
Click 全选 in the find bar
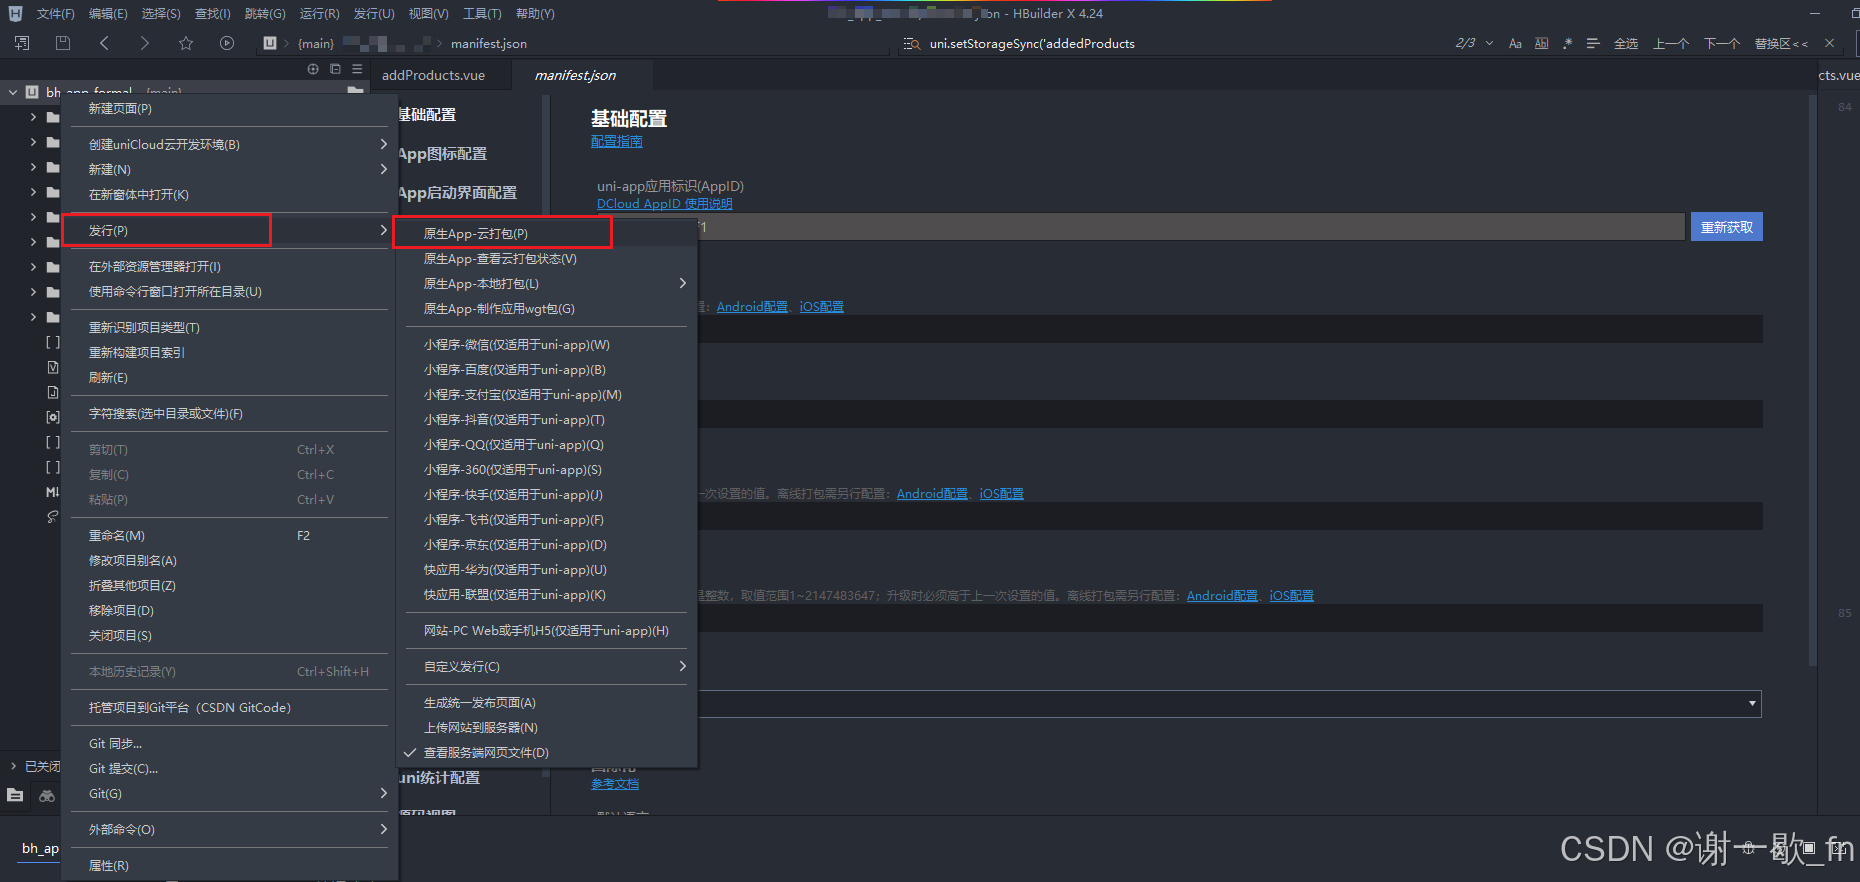click(x=1626, y=44)
